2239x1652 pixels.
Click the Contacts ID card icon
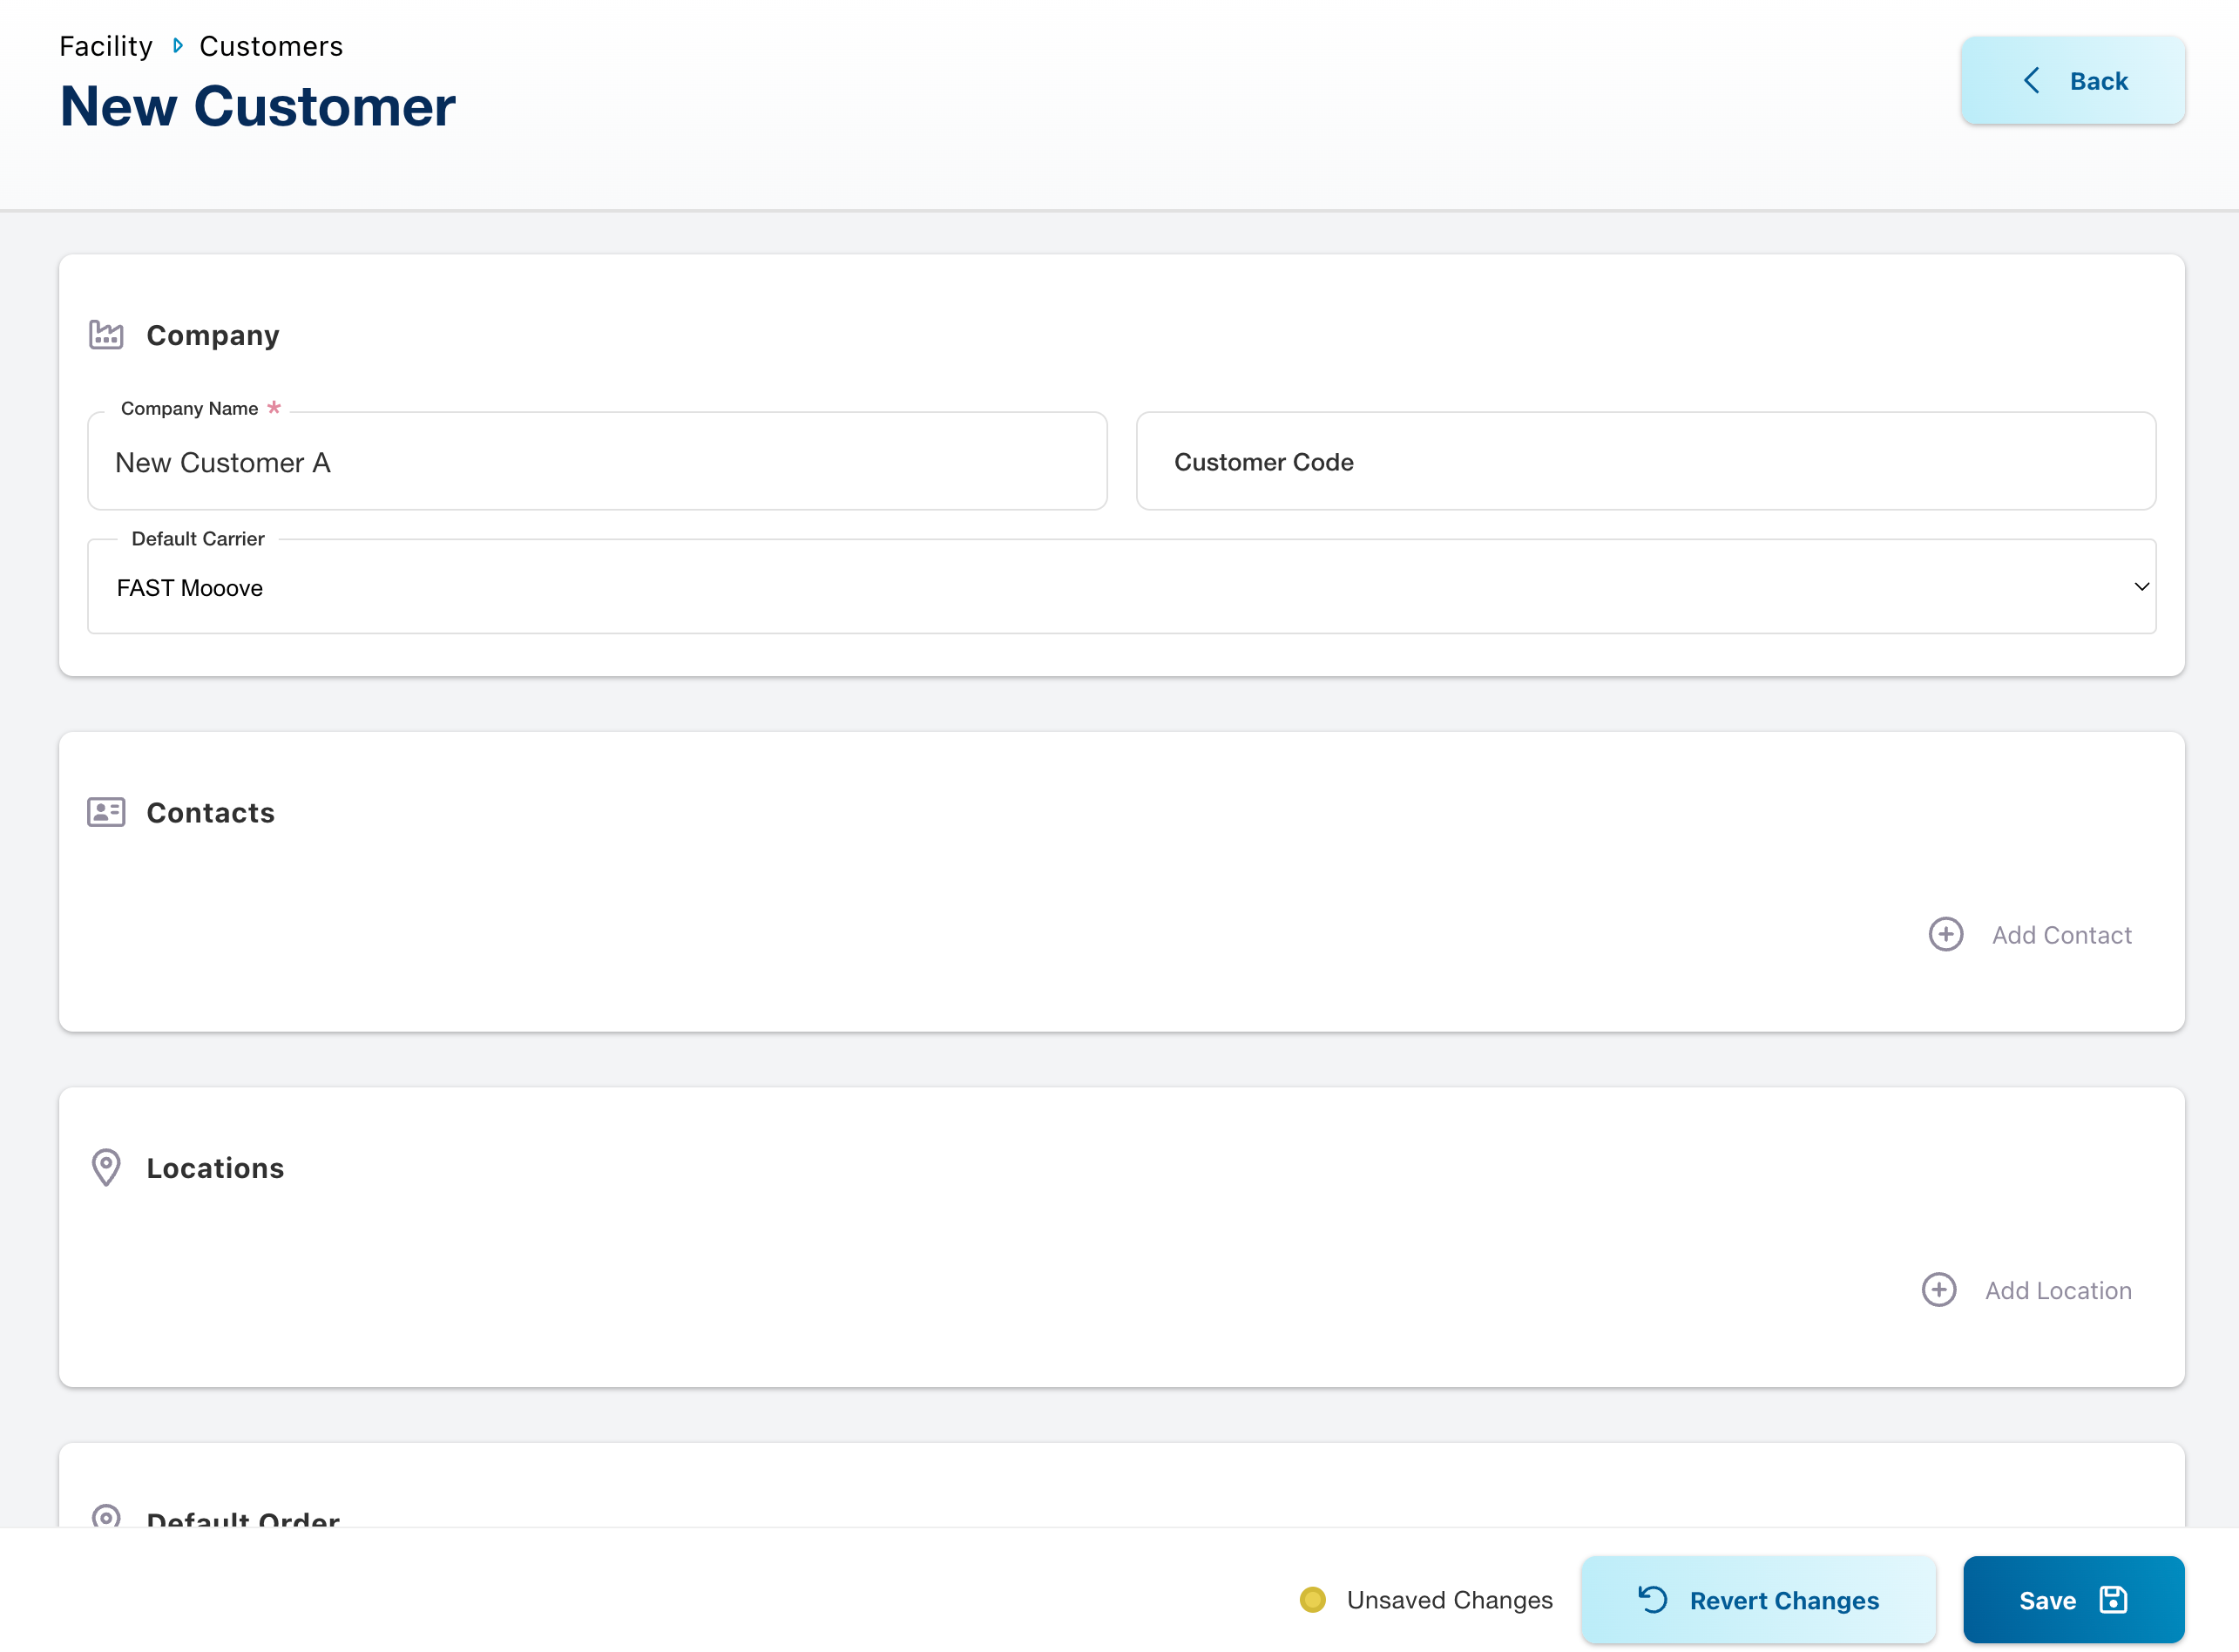pyautogui.click(x=105, y=812)
